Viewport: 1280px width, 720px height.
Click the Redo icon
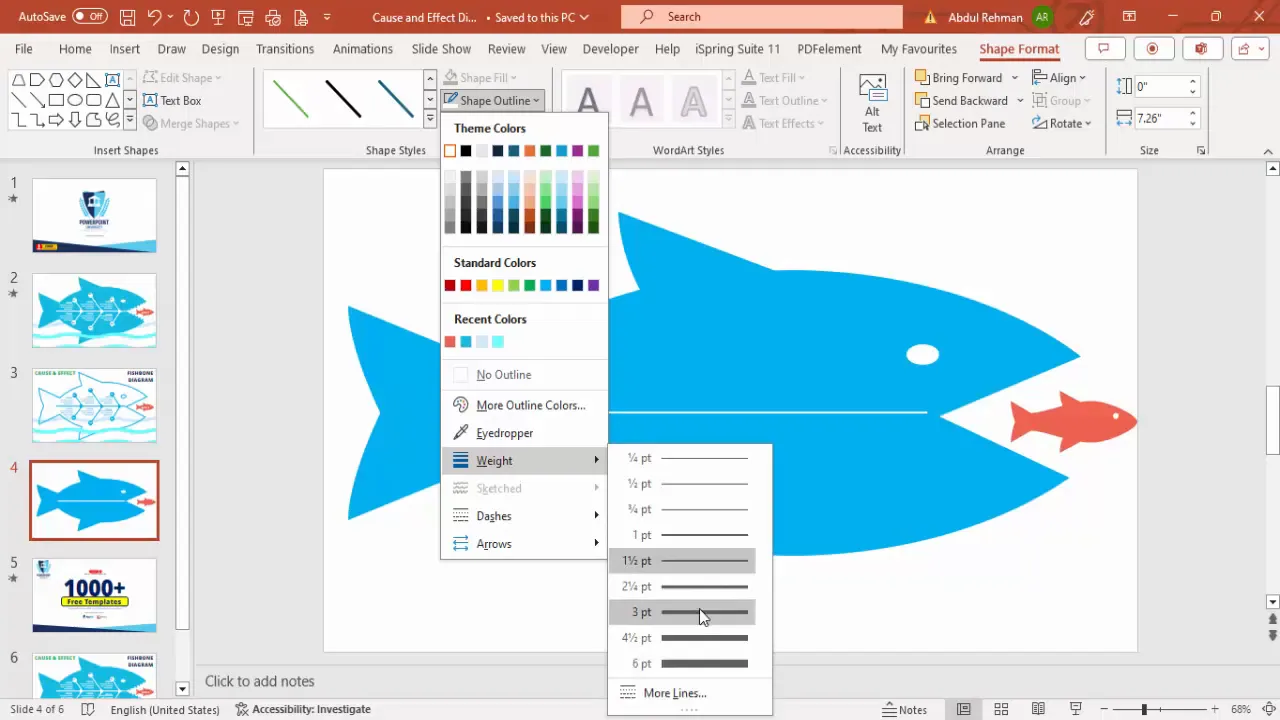(x=191, y=17)
